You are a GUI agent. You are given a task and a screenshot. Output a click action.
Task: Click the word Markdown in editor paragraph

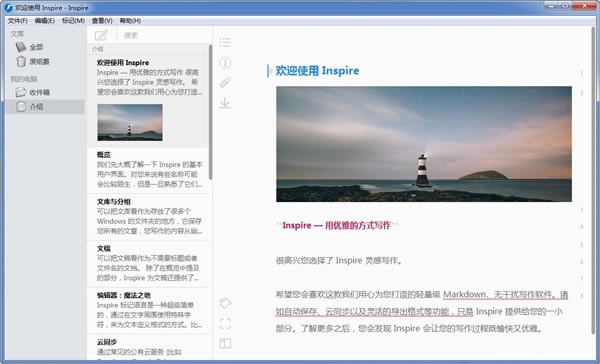(x=465, y=294)
